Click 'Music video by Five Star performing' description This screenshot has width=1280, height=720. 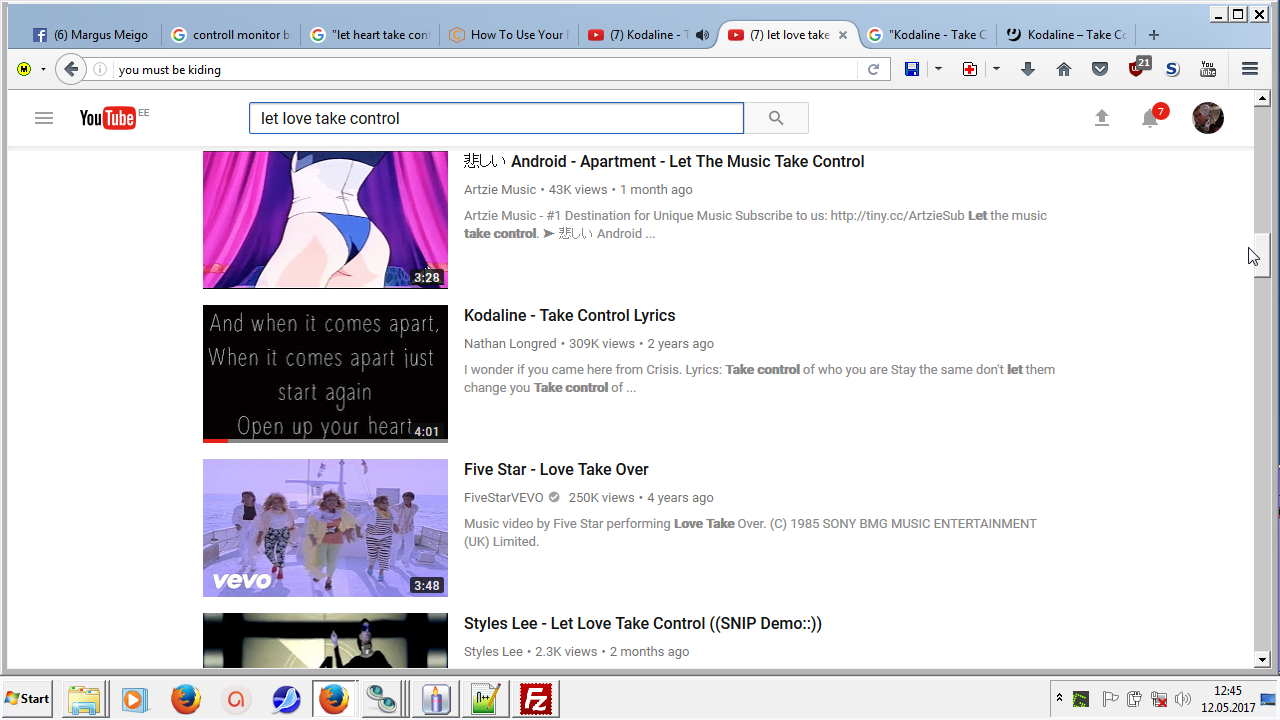coord(750,533)
